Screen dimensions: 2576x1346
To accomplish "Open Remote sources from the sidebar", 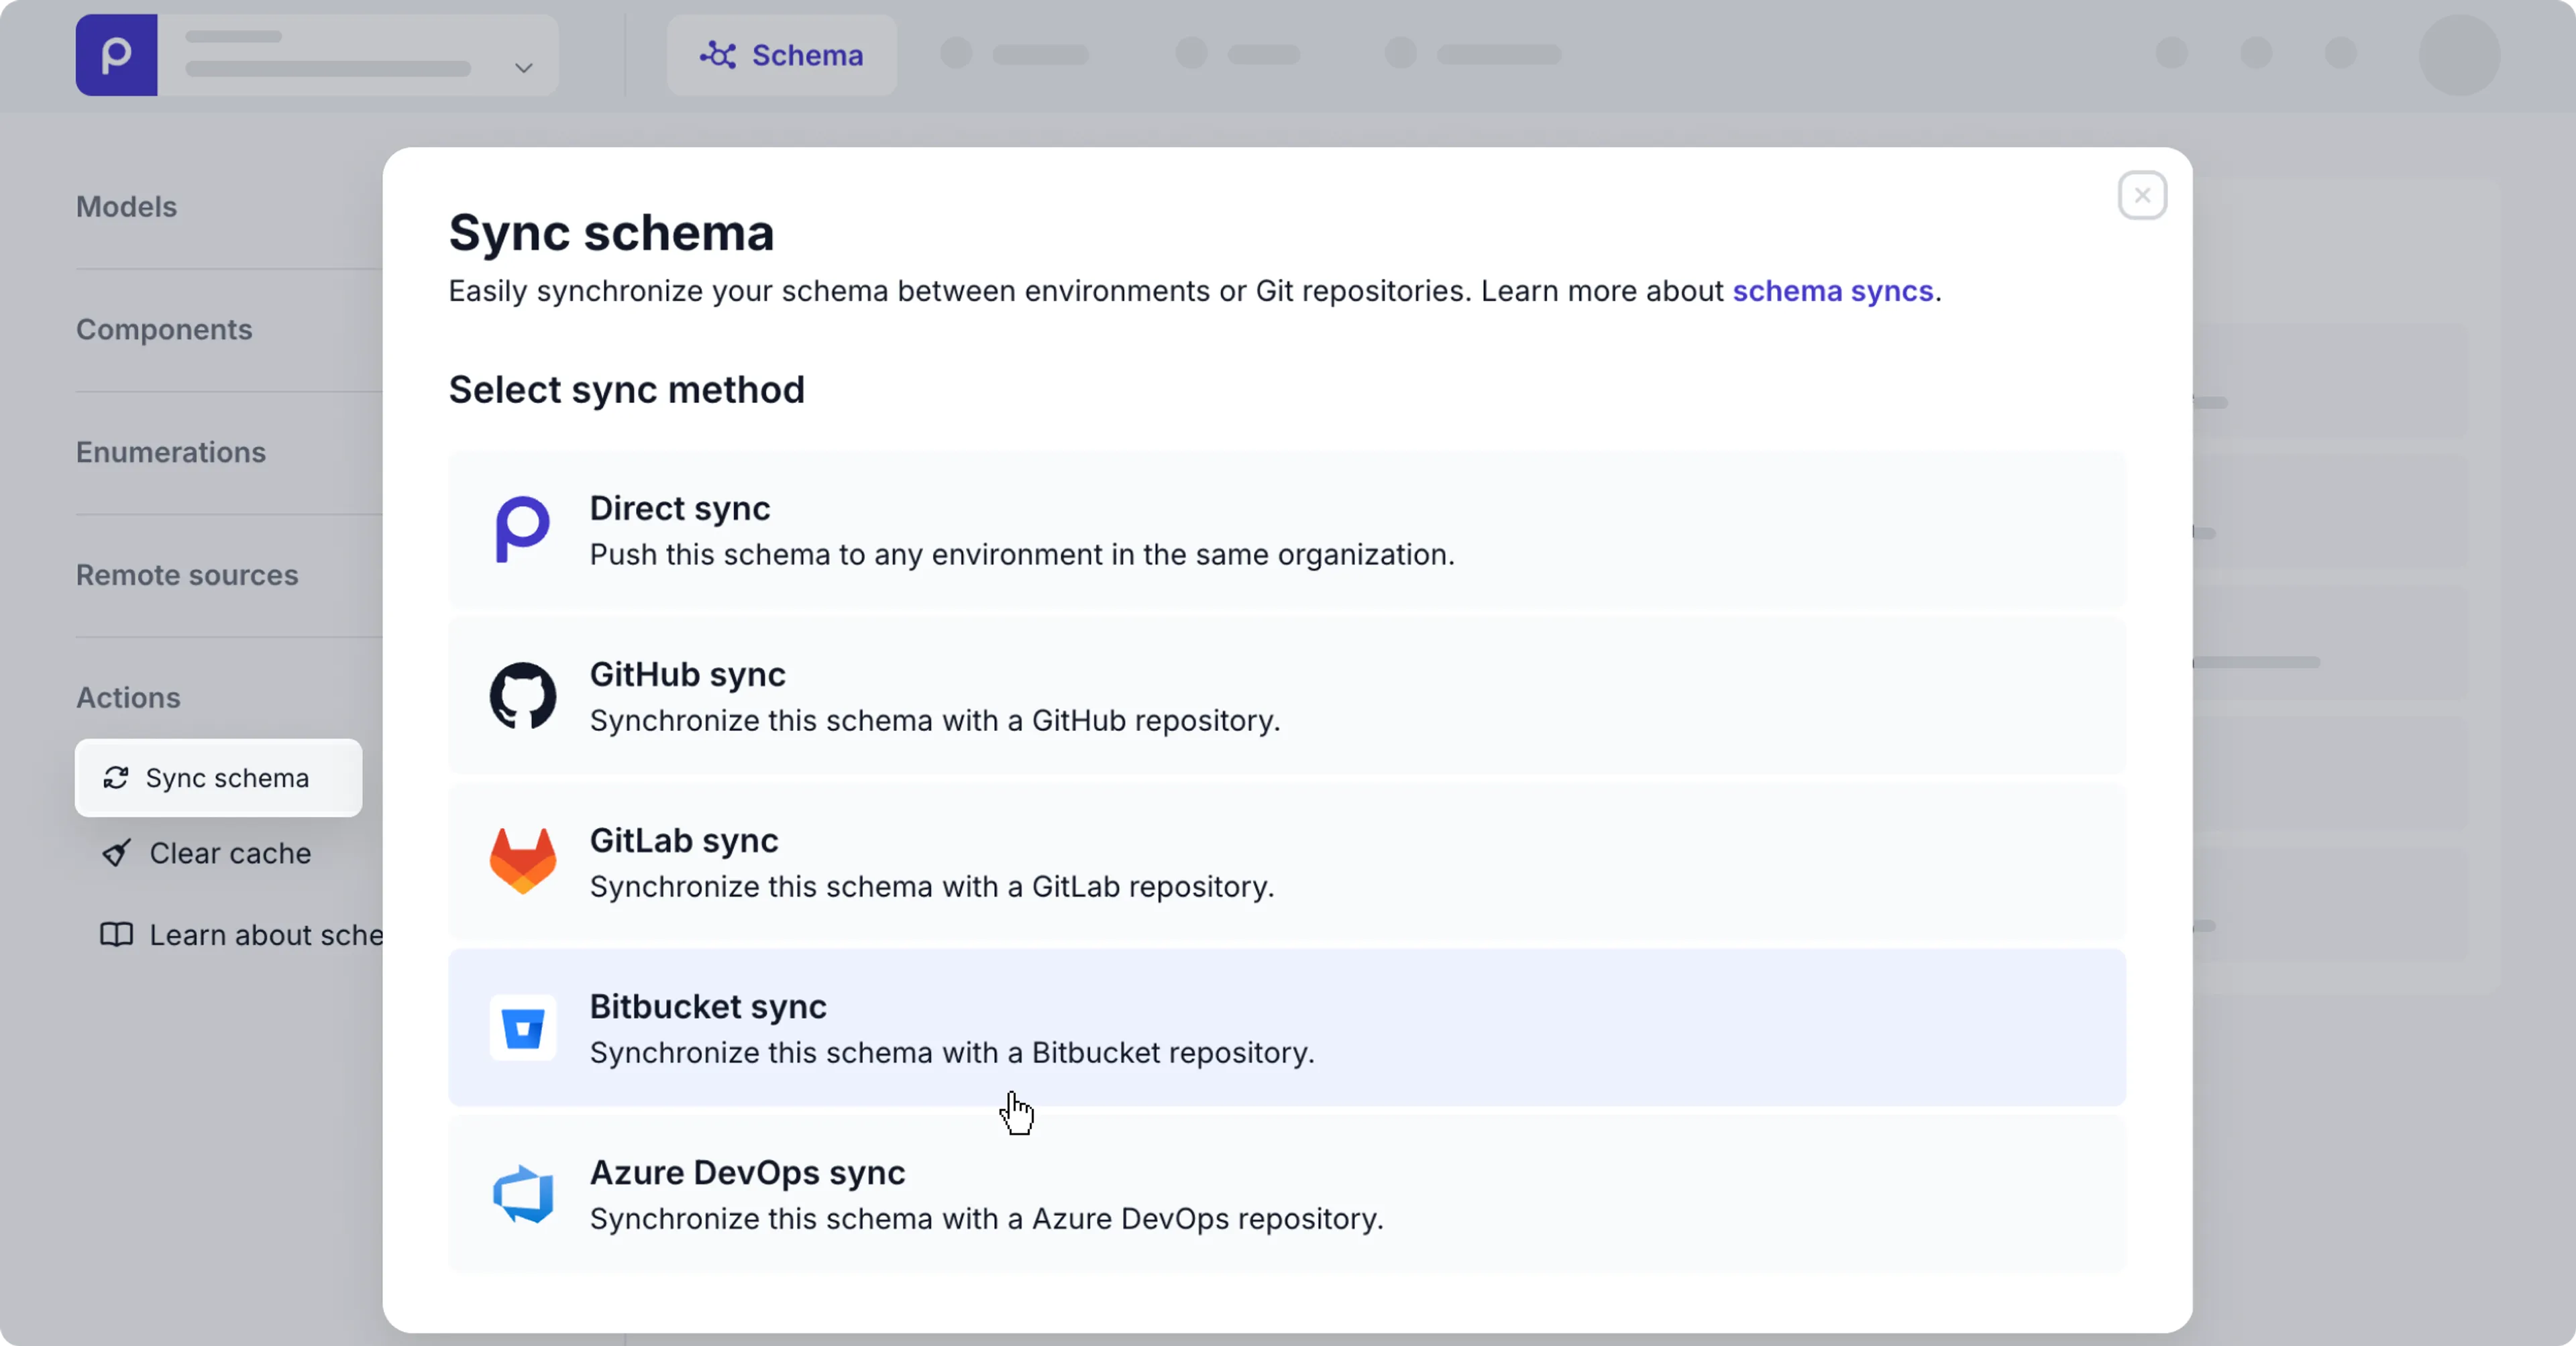I will click(187, 575).
